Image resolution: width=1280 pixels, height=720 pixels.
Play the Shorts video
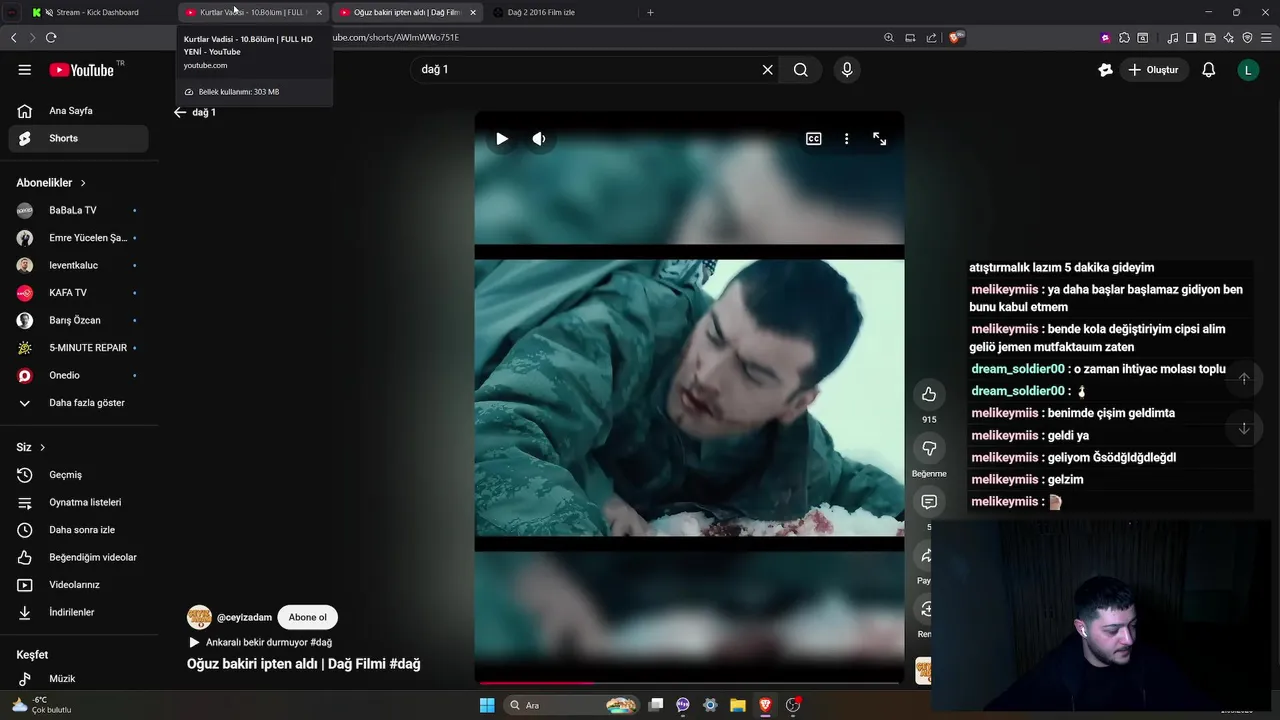[x=502, y=139]
